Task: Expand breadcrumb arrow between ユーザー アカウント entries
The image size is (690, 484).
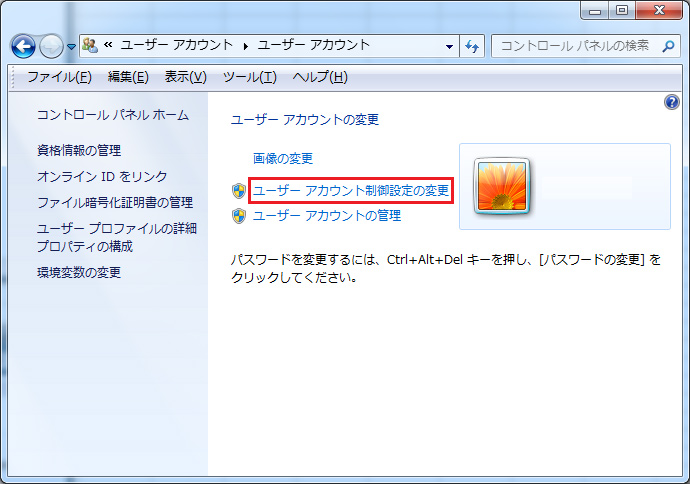Action: tap(246, 46)
